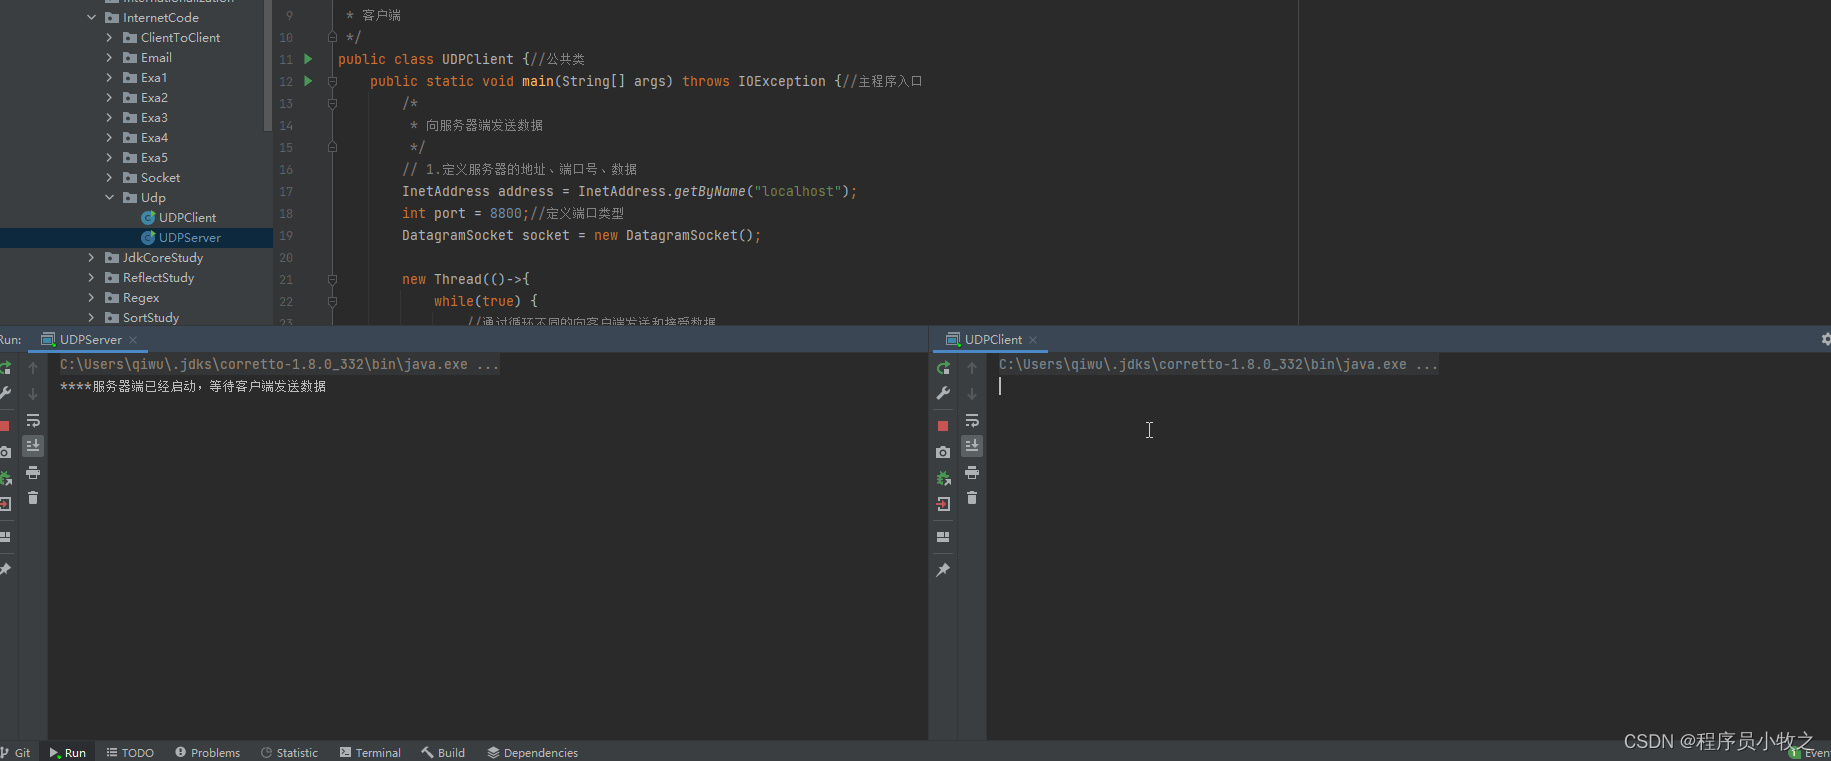Click the down arrow in the UDPClient console toolbar
The height and width of the screenshot is (761, 1831).
point(972,394)
